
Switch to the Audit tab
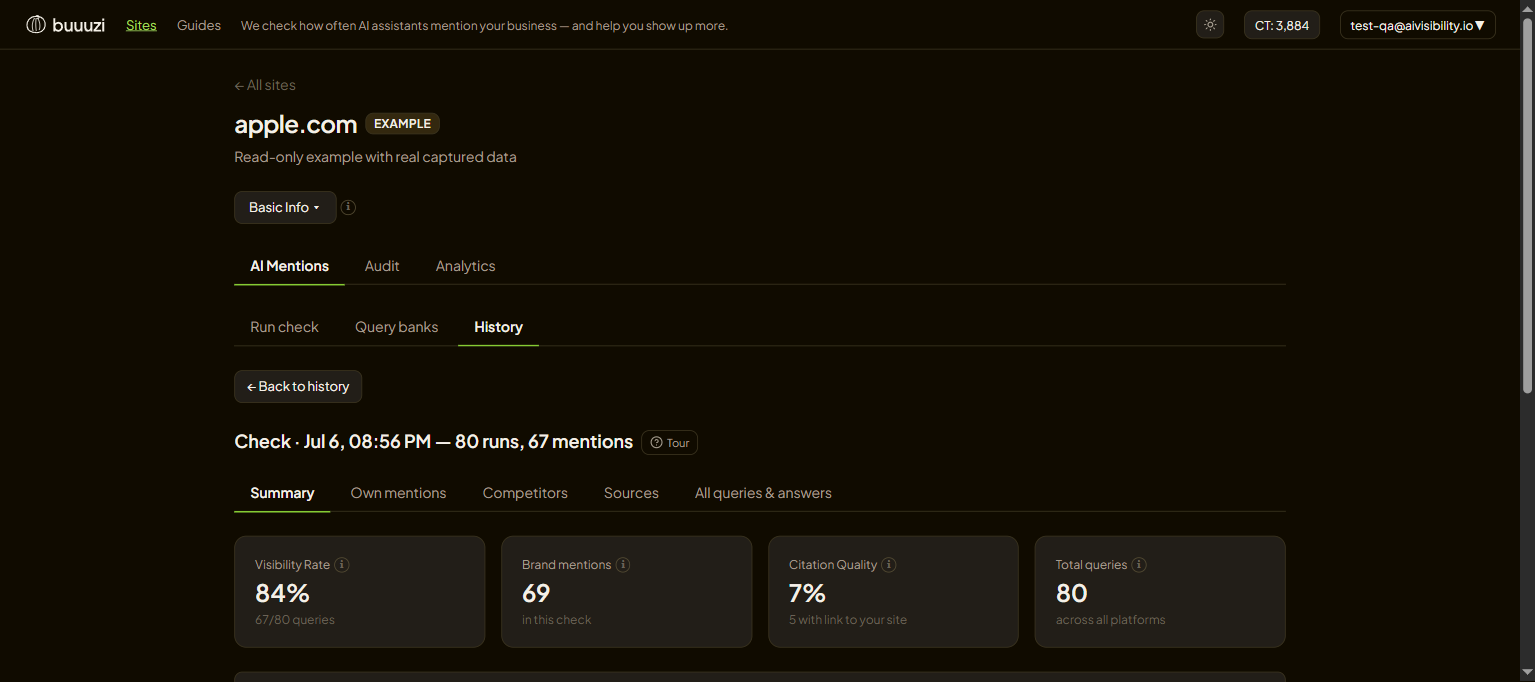click(x=382, y=266)
